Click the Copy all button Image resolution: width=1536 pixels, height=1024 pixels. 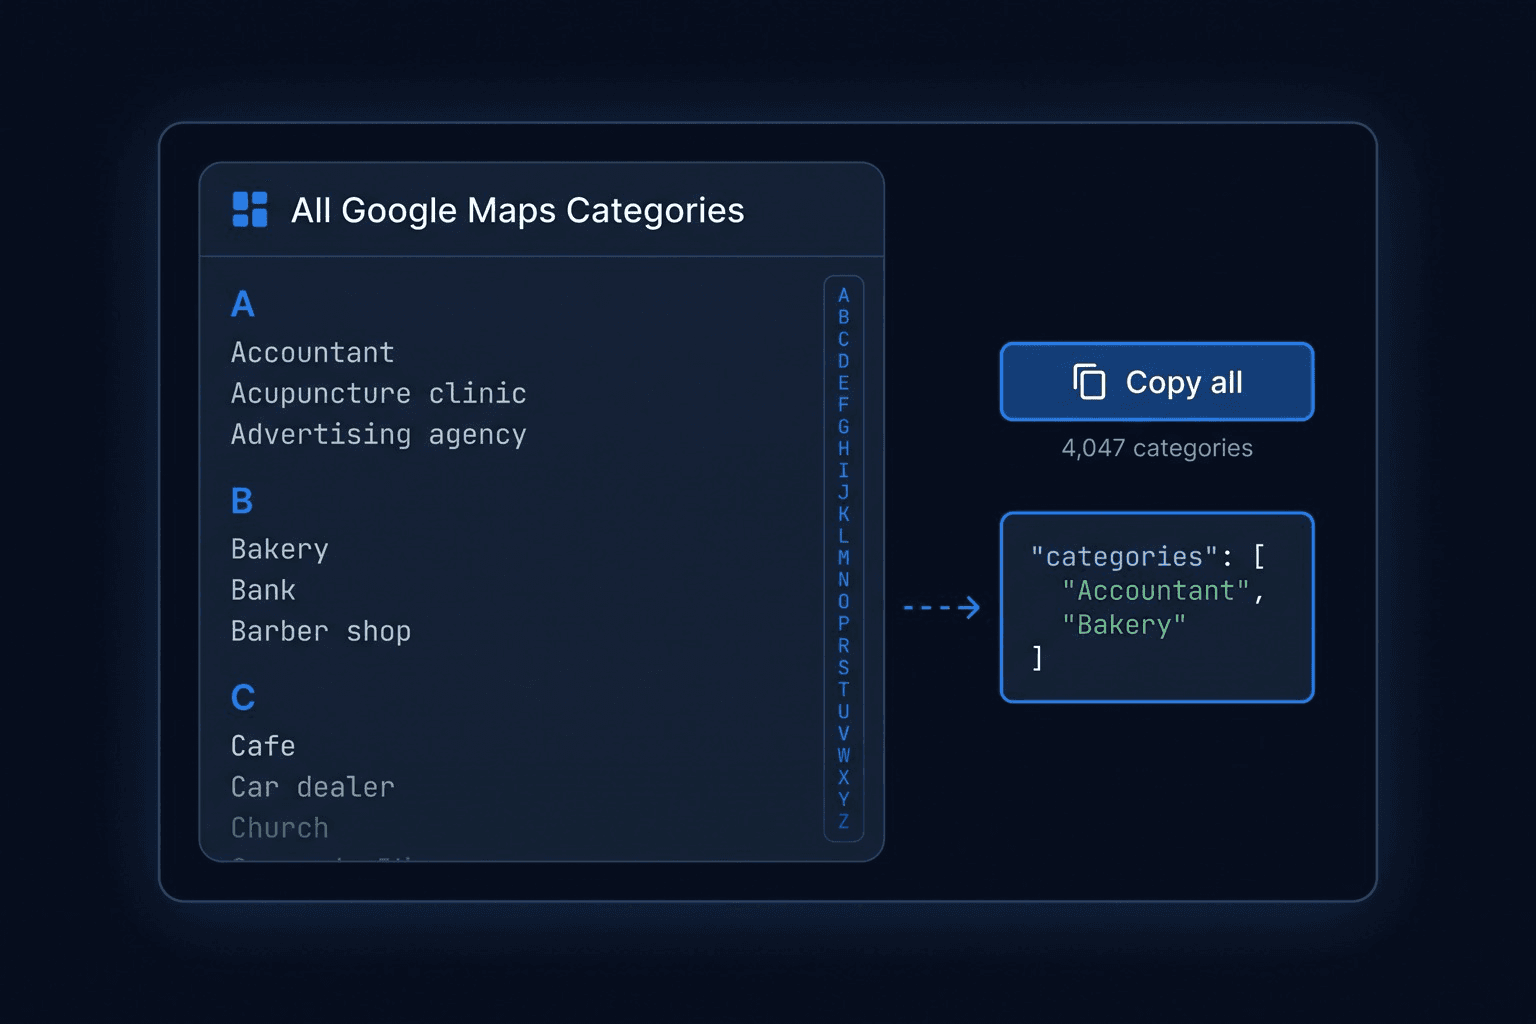pos(1157,382)
